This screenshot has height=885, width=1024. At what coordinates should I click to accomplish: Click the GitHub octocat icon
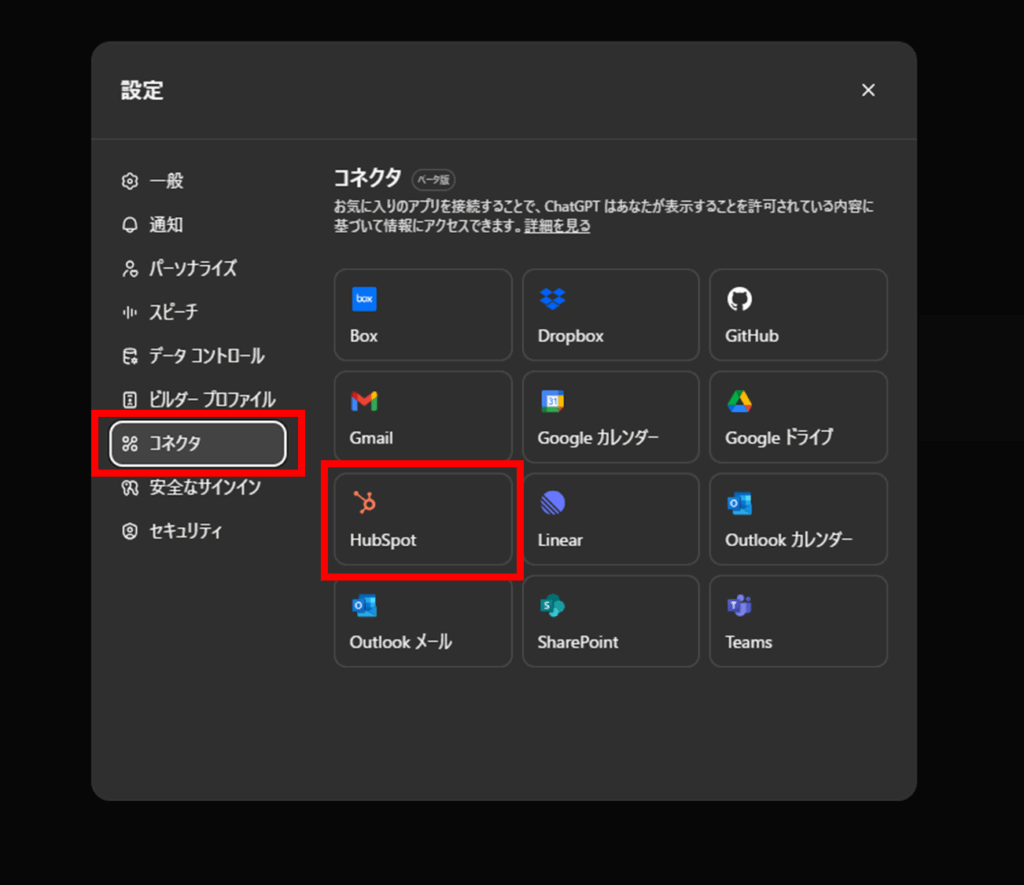tap(739, 299)
